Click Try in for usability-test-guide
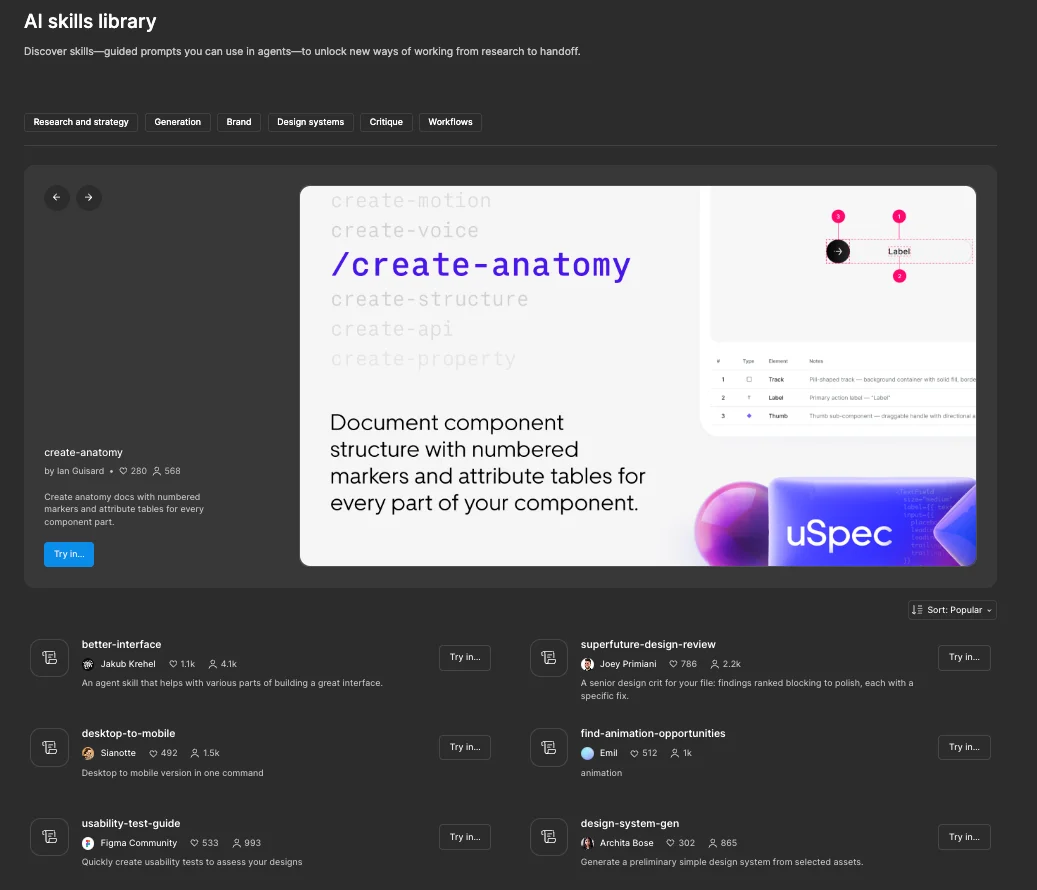Viewport: 1037px width, 890px height. [x=465, y=837]
